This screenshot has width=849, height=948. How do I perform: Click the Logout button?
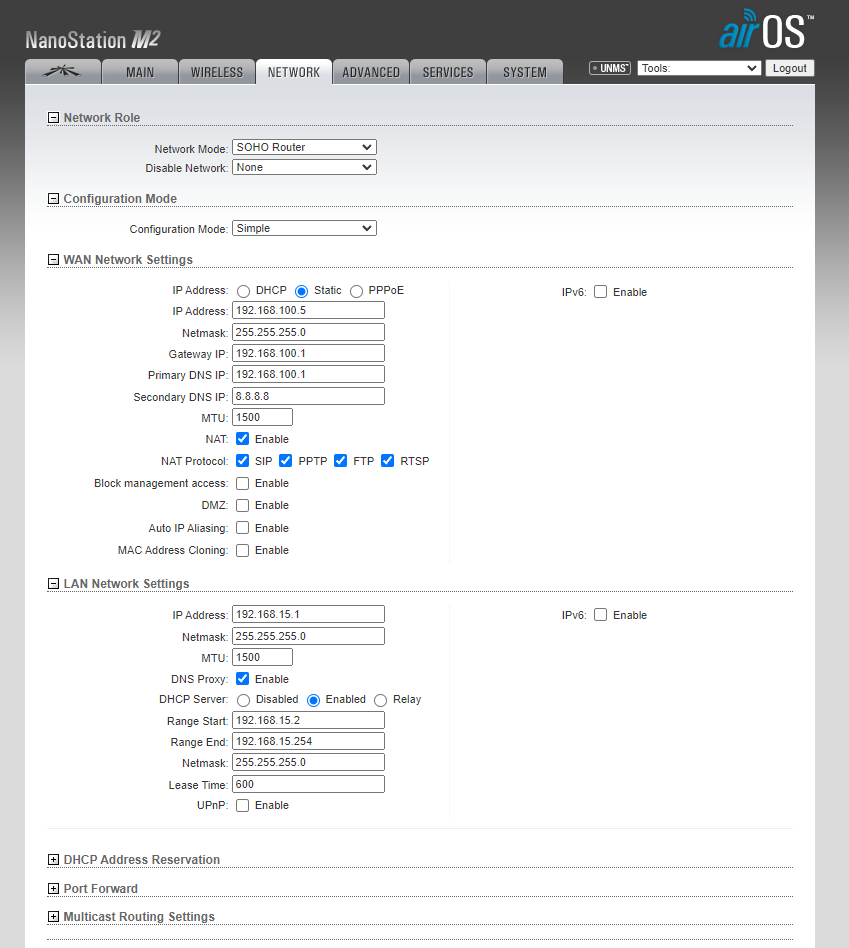click(789, 68)
